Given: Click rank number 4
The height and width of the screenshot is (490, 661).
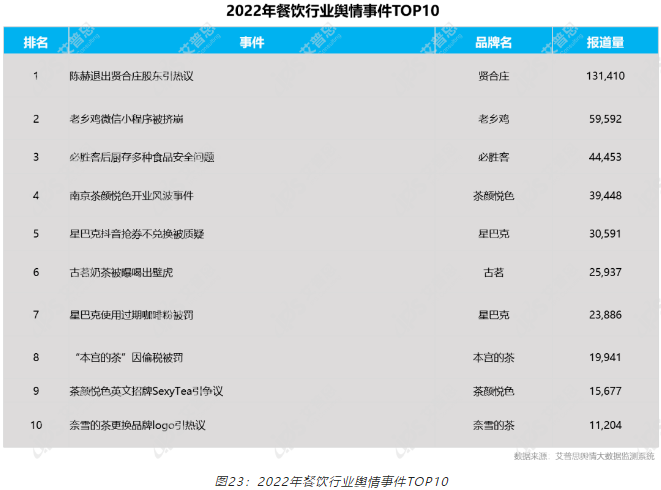Looking at the screenshot, I should (36, 195).
